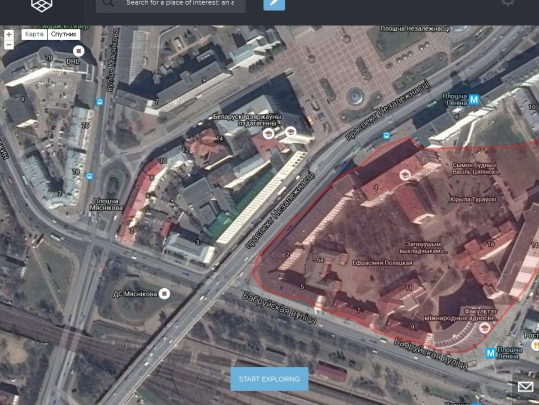This screenshot has height=405, width=539.
Task: Open the settings gear icon
Action: (x=508, y=3)
